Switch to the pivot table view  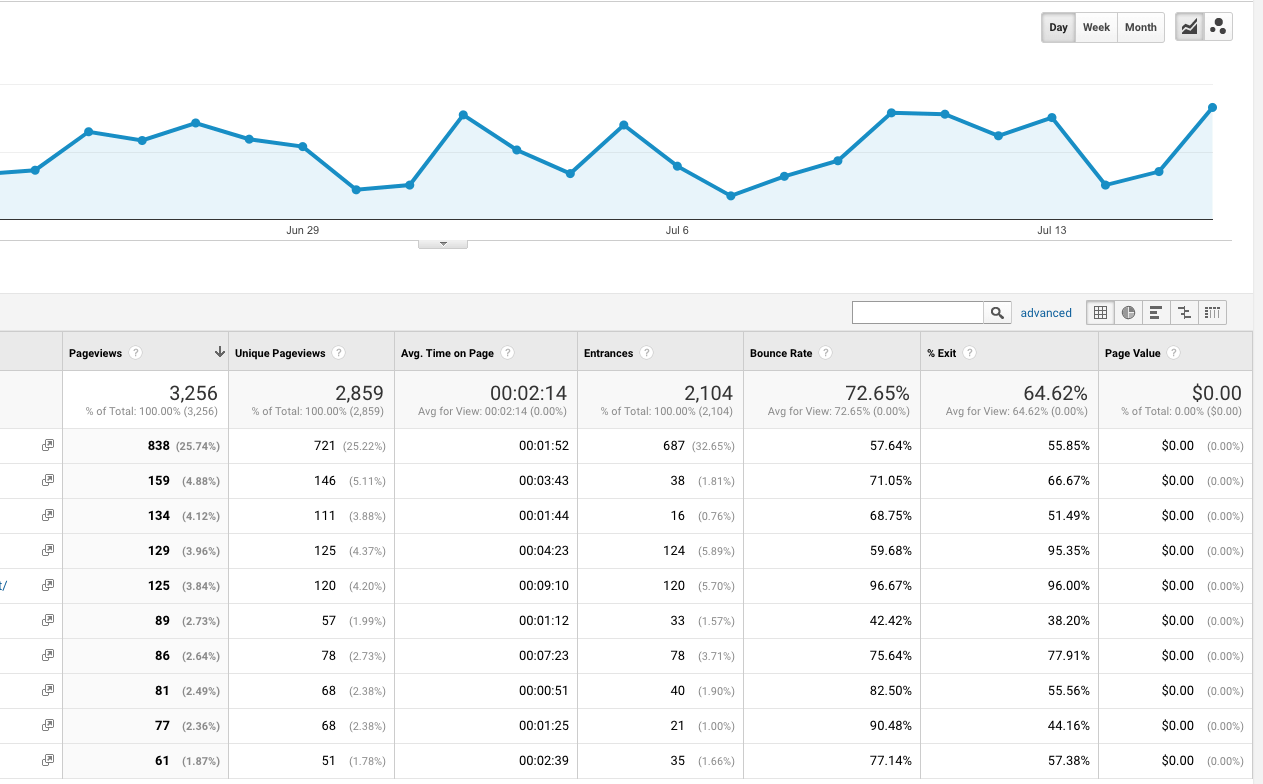(x=1212, y=312)
